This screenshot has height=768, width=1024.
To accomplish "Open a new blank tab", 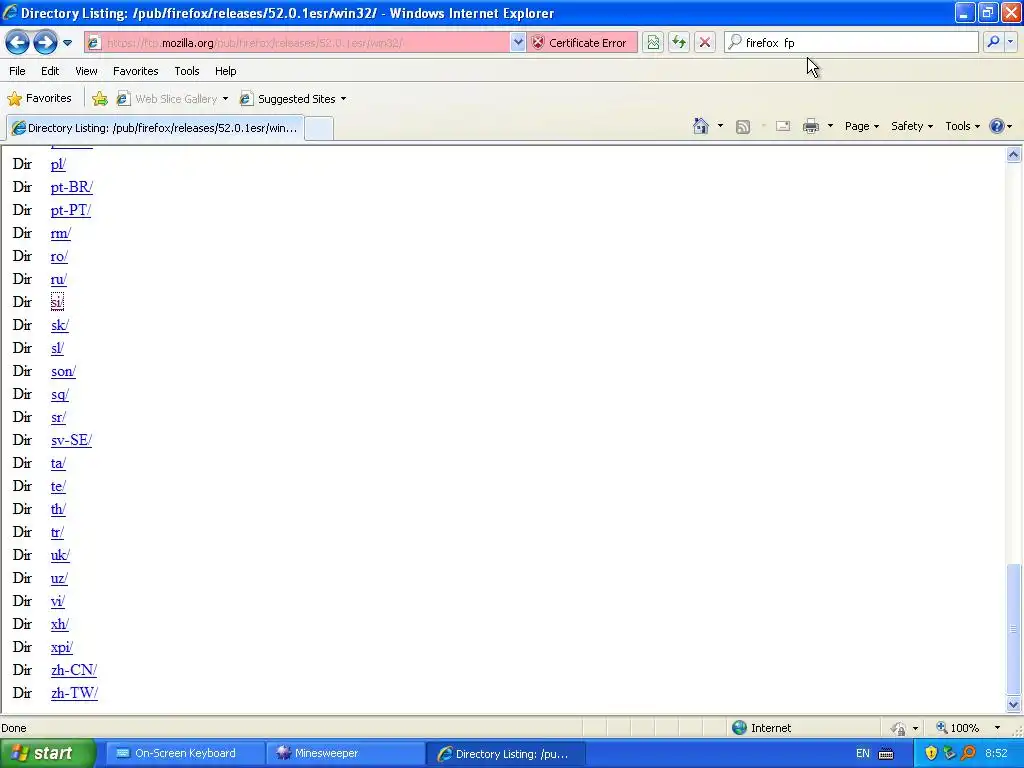I will [319, 128].
